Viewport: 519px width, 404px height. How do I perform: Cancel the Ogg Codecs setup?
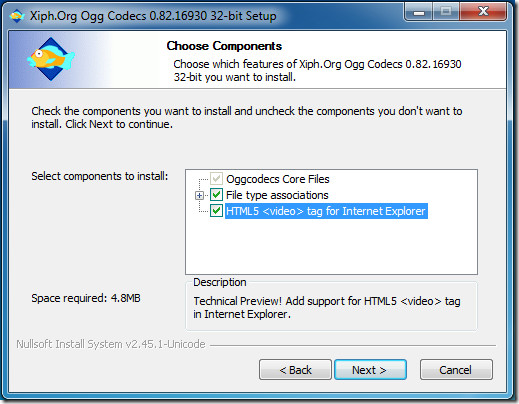pyautogui.click(x=456, y=370)
